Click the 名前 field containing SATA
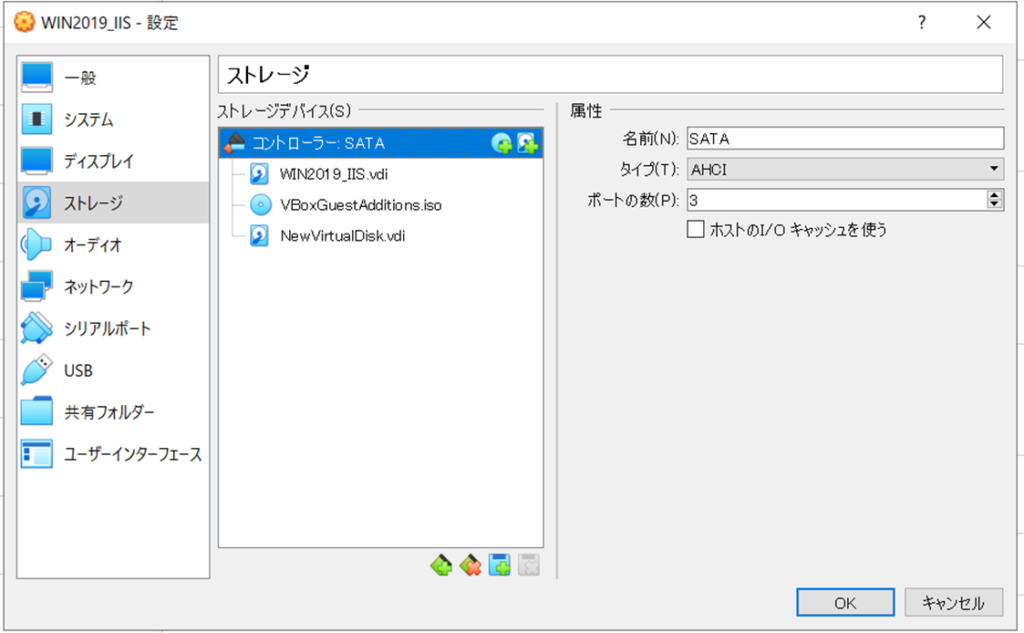 point(844,138)
